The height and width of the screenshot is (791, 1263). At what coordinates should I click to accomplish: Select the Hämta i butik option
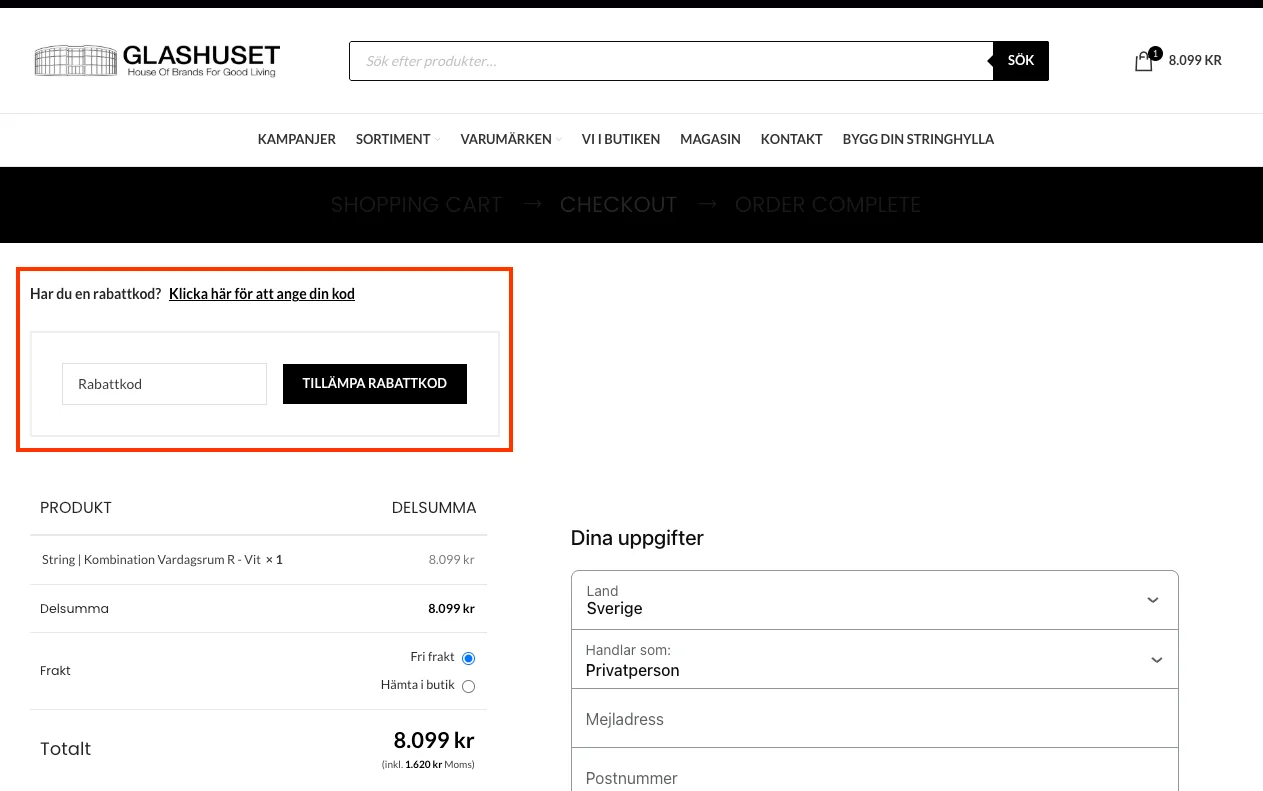468,686
